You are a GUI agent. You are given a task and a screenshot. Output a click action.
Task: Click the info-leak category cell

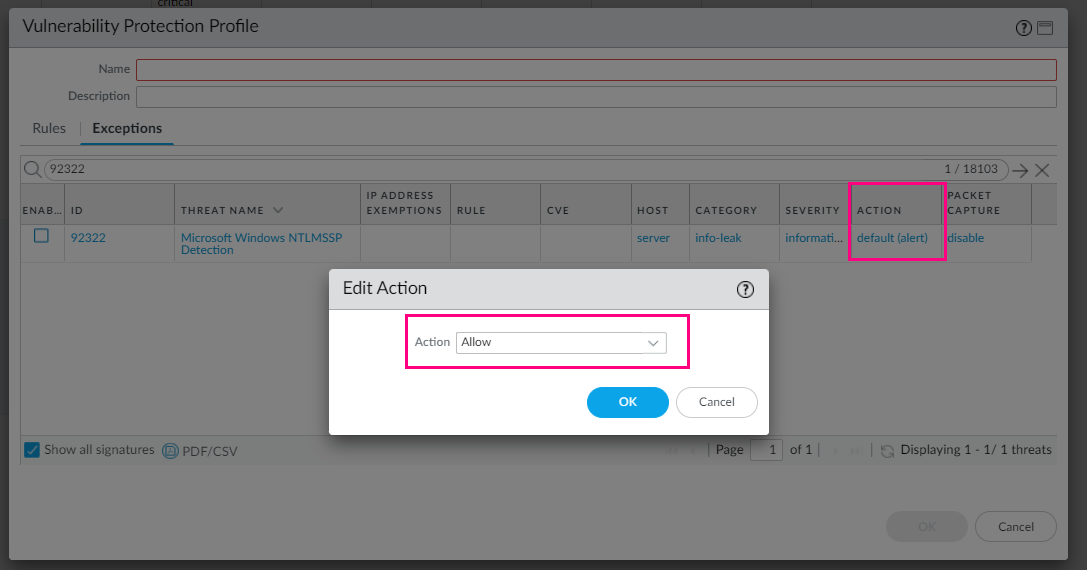[718, 238]
